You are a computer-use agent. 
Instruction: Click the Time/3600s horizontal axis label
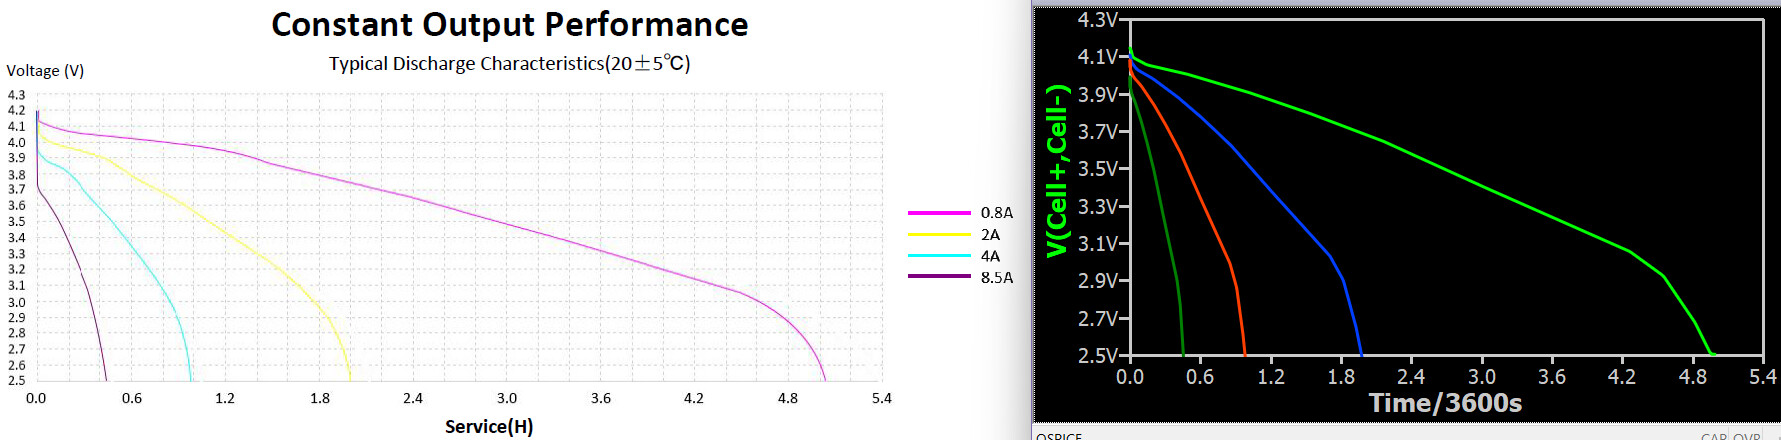tap(1445, 403)
